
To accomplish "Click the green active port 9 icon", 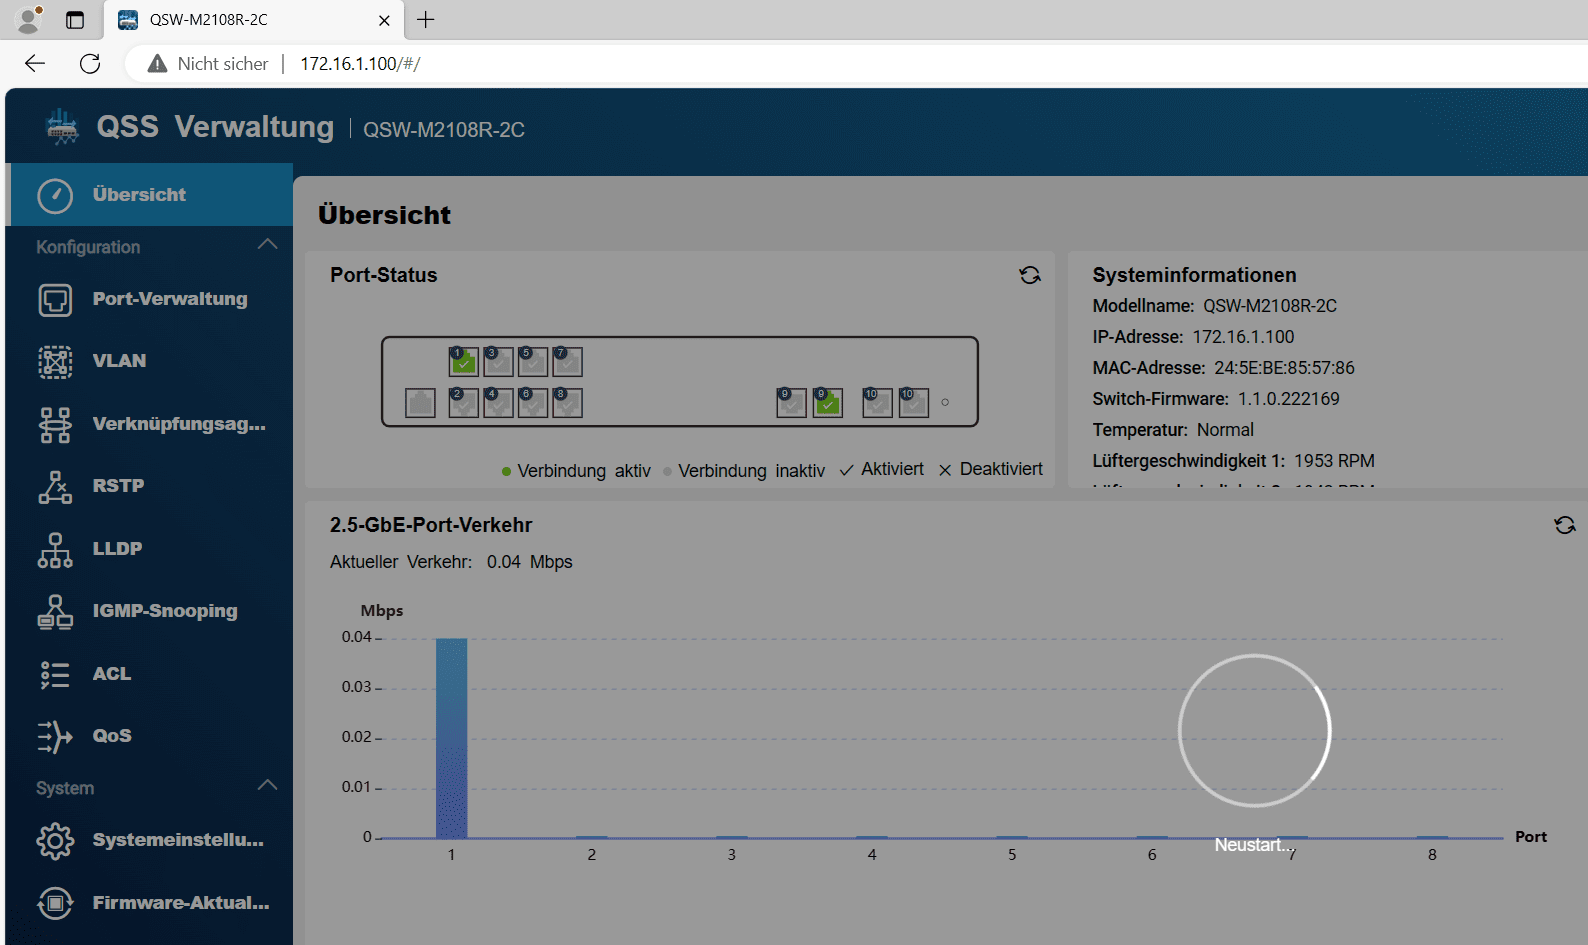I will pos(827,402).
